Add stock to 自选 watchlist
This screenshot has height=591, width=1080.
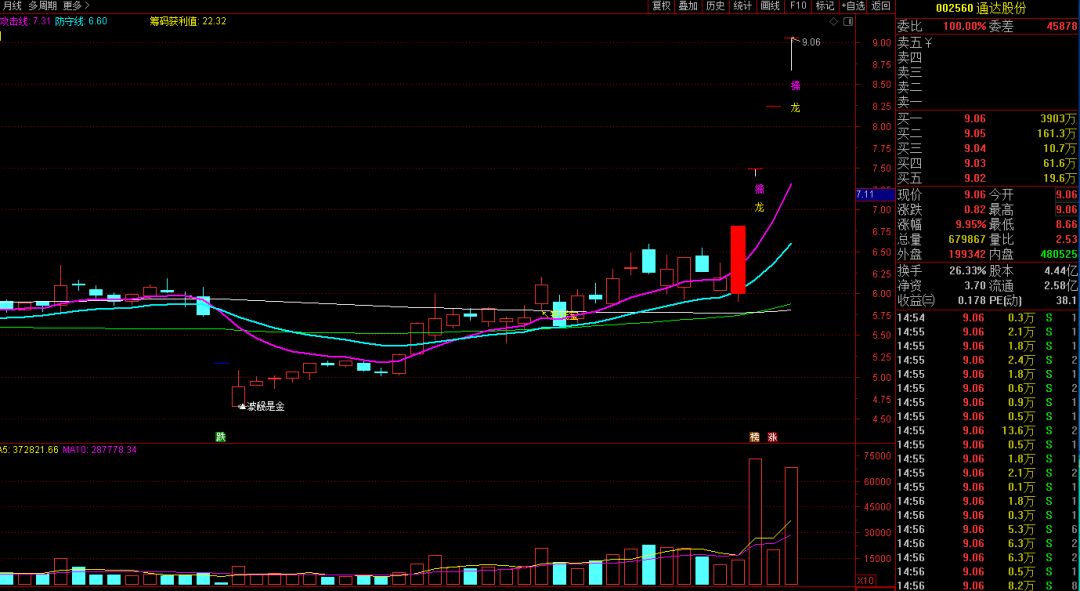tap(853, 6)
